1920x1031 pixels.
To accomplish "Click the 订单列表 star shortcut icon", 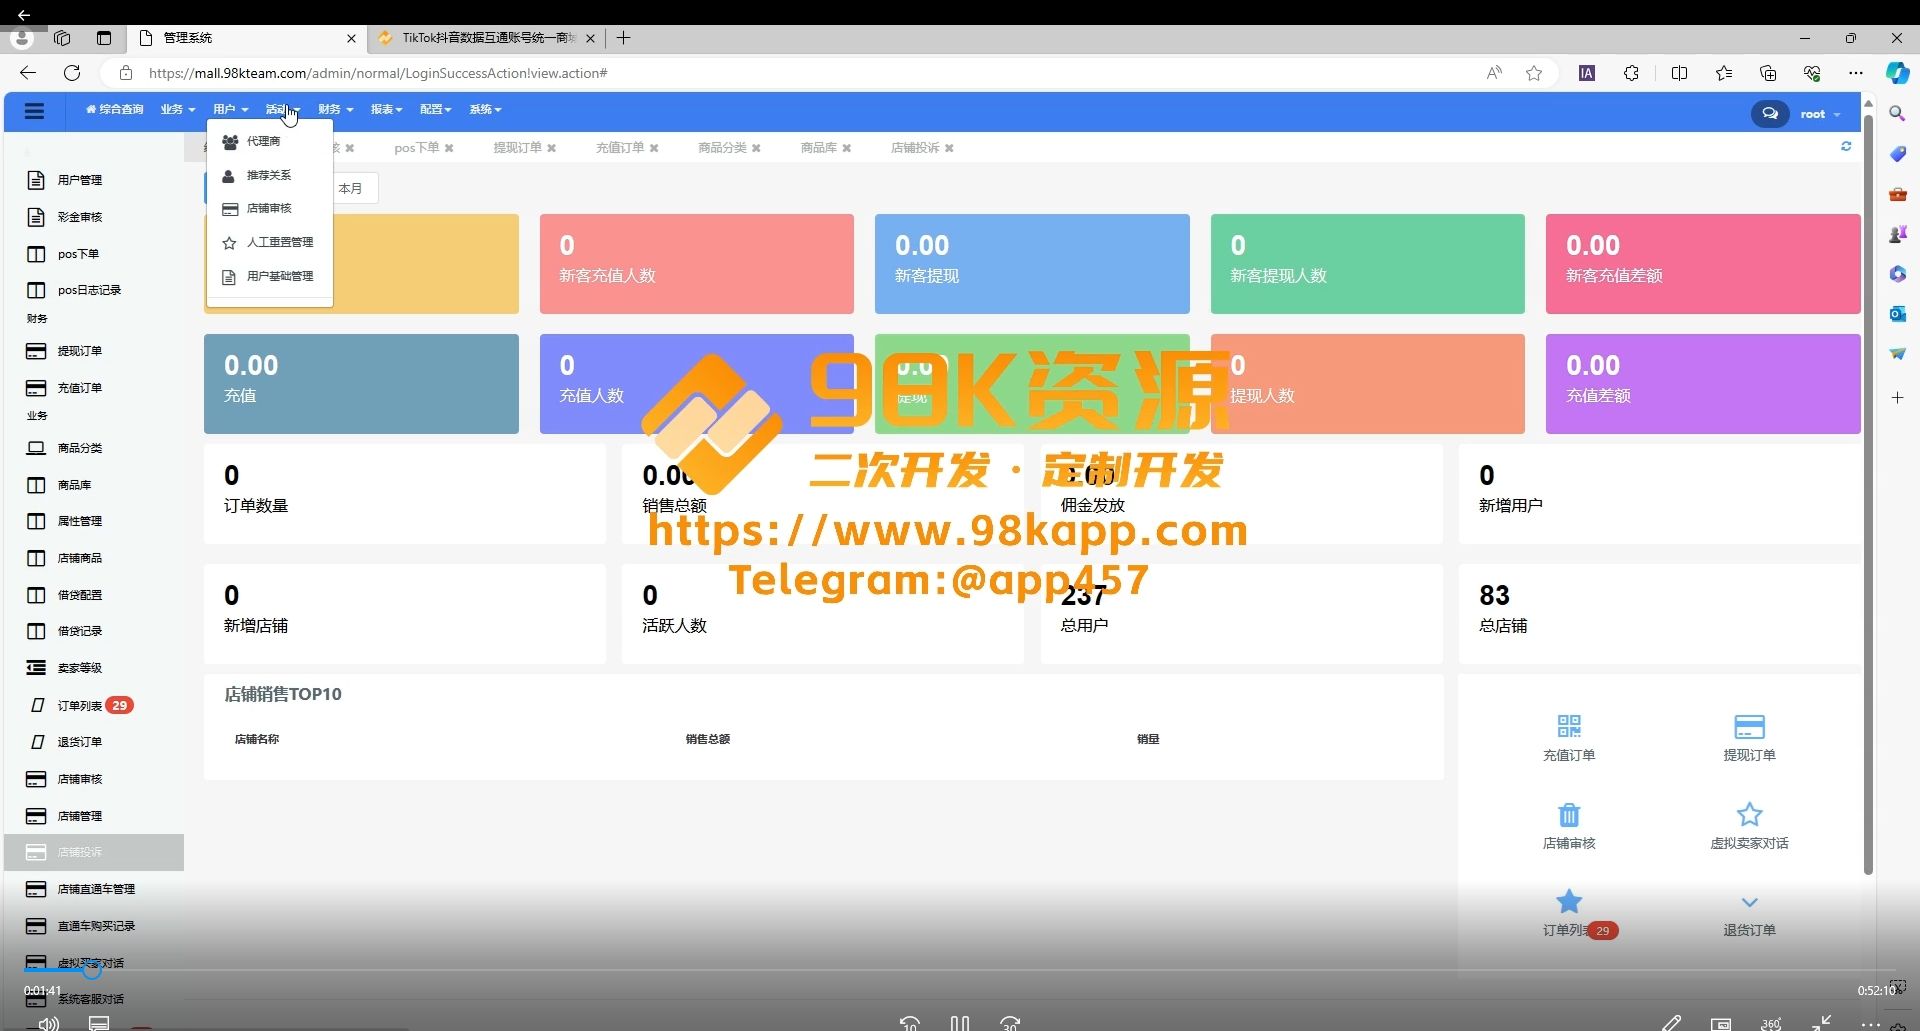I will [x=1569, y=901].
